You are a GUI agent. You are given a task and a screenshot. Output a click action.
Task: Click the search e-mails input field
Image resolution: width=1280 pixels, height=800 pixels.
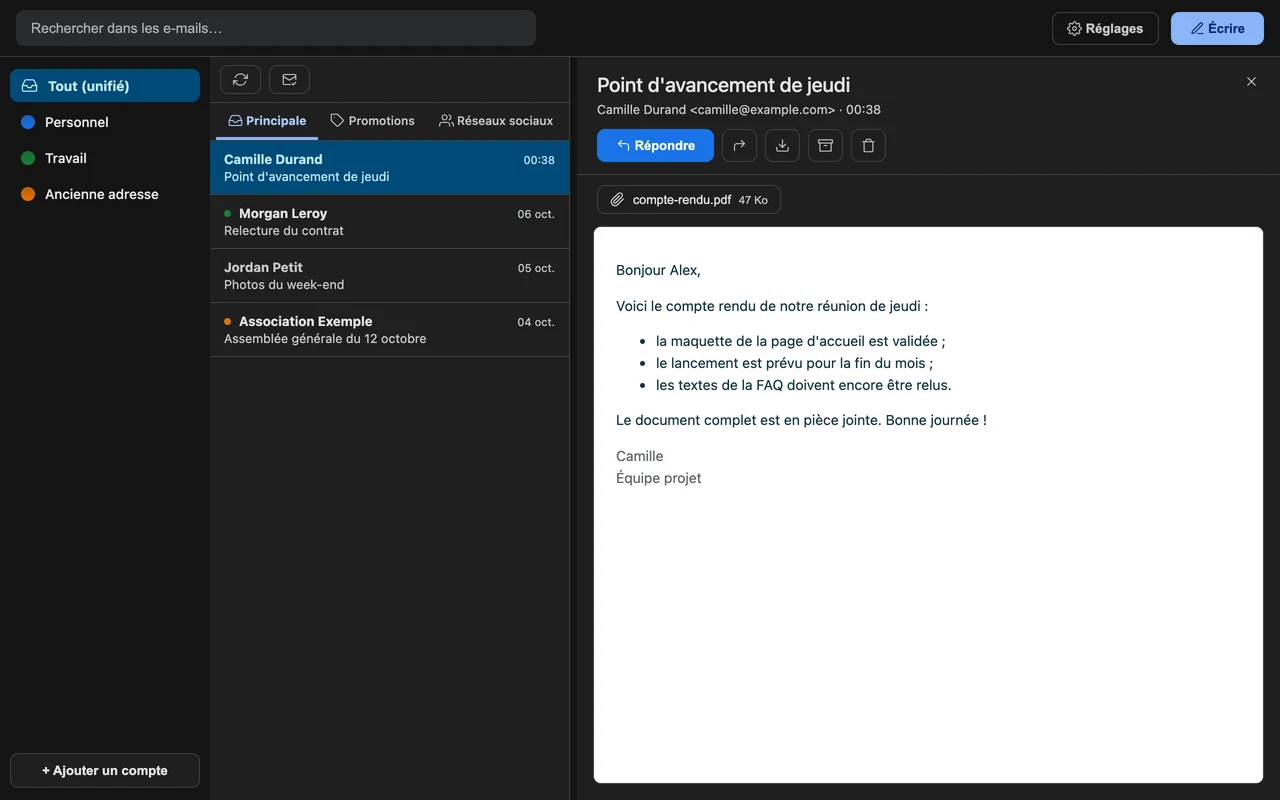pos(276,28)
